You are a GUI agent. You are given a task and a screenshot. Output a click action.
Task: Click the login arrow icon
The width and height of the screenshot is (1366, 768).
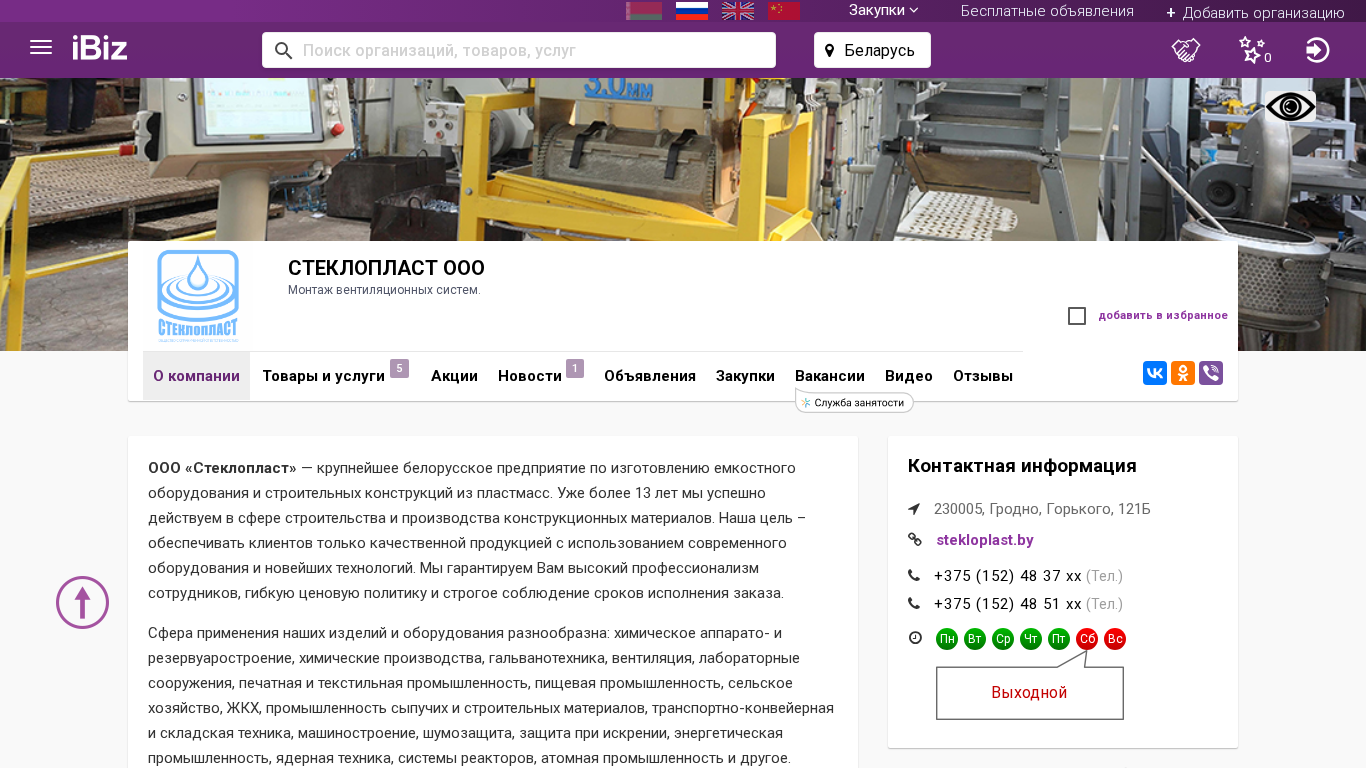[1318, 50]
